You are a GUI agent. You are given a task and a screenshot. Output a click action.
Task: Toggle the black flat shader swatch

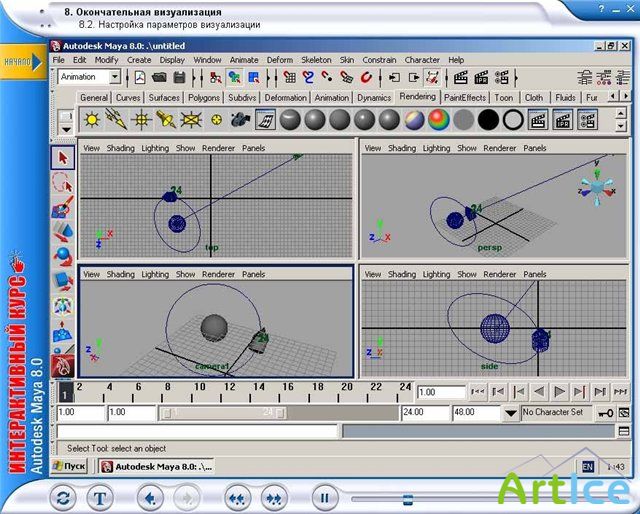[x=489, y=120]
